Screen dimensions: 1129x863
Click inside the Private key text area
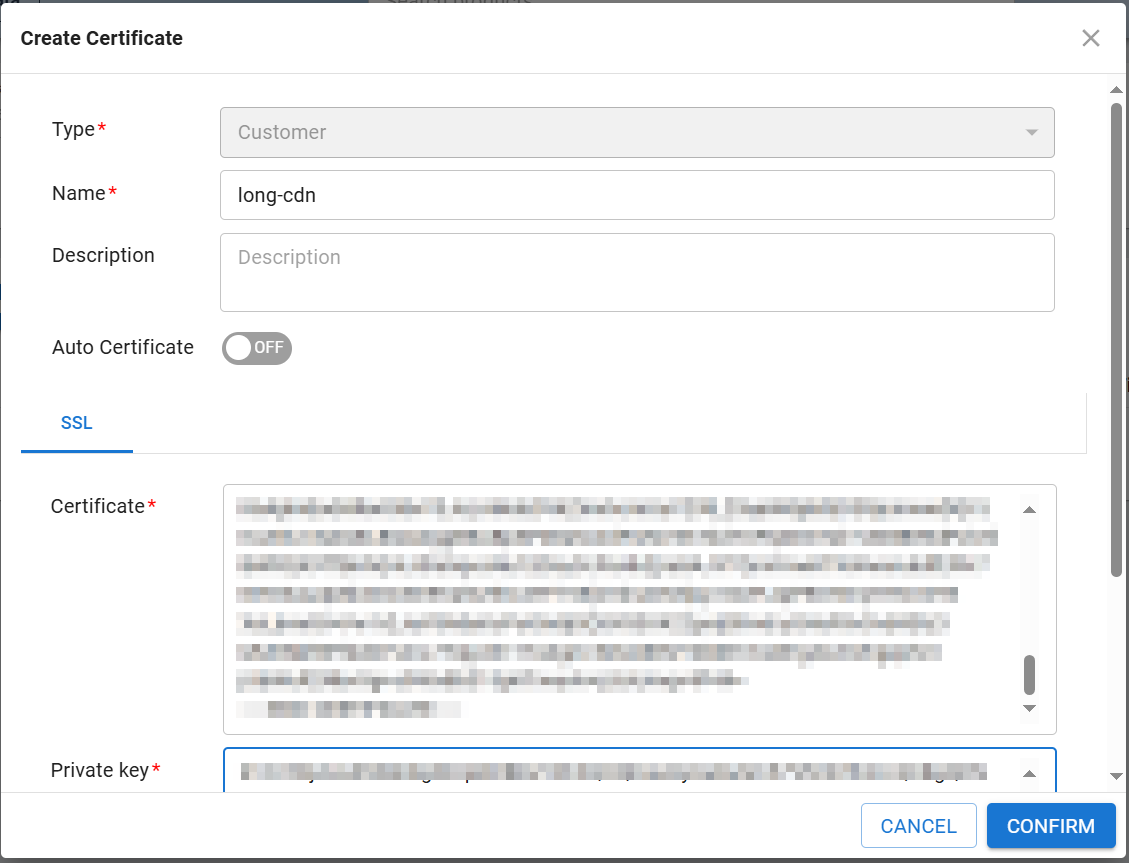coord(620,771)
